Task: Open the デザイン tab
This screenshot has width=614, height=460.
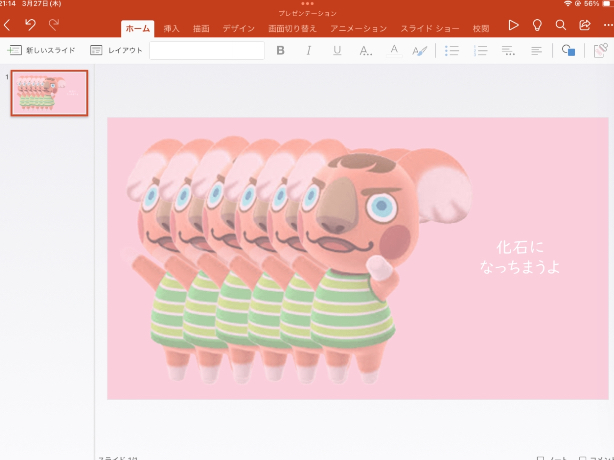Action: (x=238, y=29)
